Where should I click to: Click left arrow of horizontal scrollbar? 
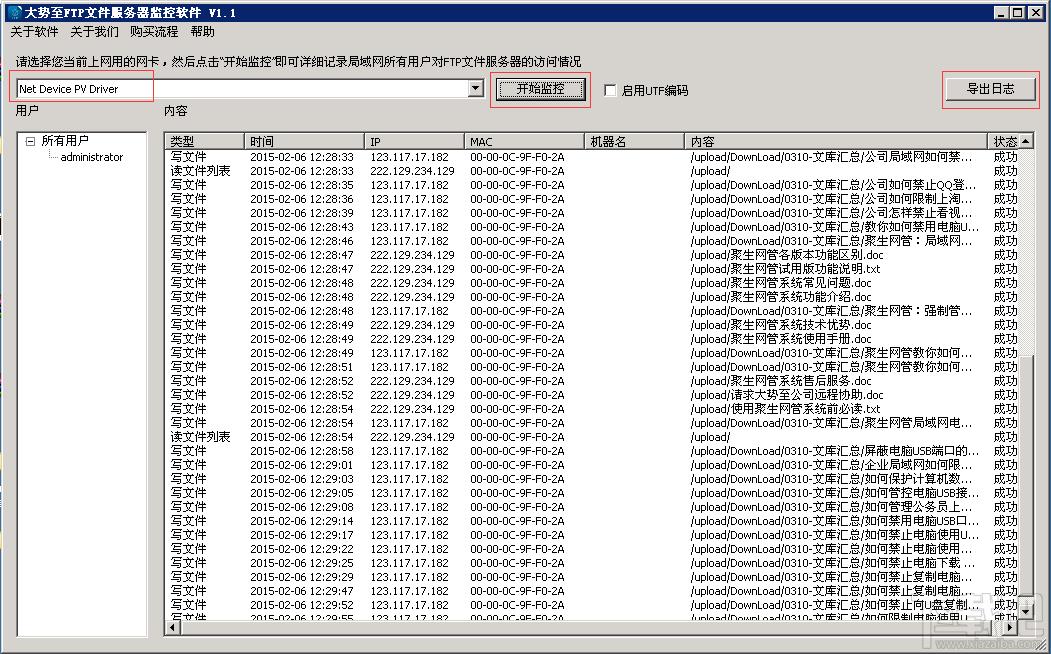(x=173, y=627)
